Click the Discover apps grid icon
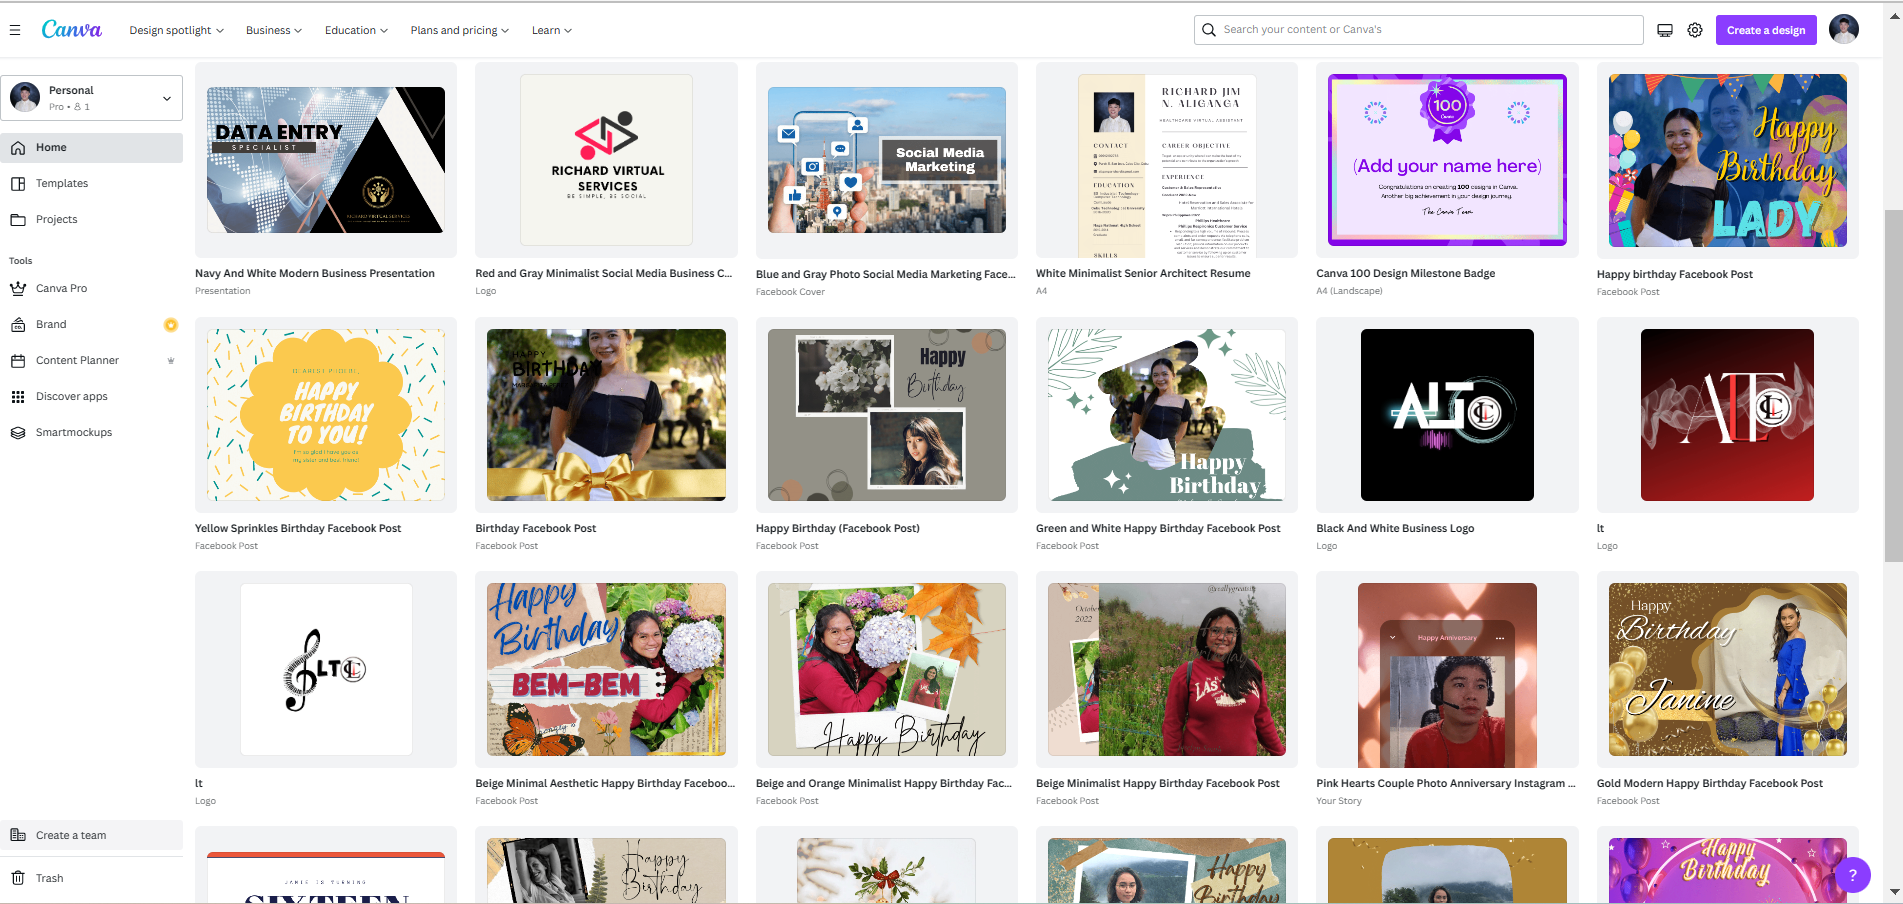This screenshot has width=1903, height=904. tap(18, 397)
